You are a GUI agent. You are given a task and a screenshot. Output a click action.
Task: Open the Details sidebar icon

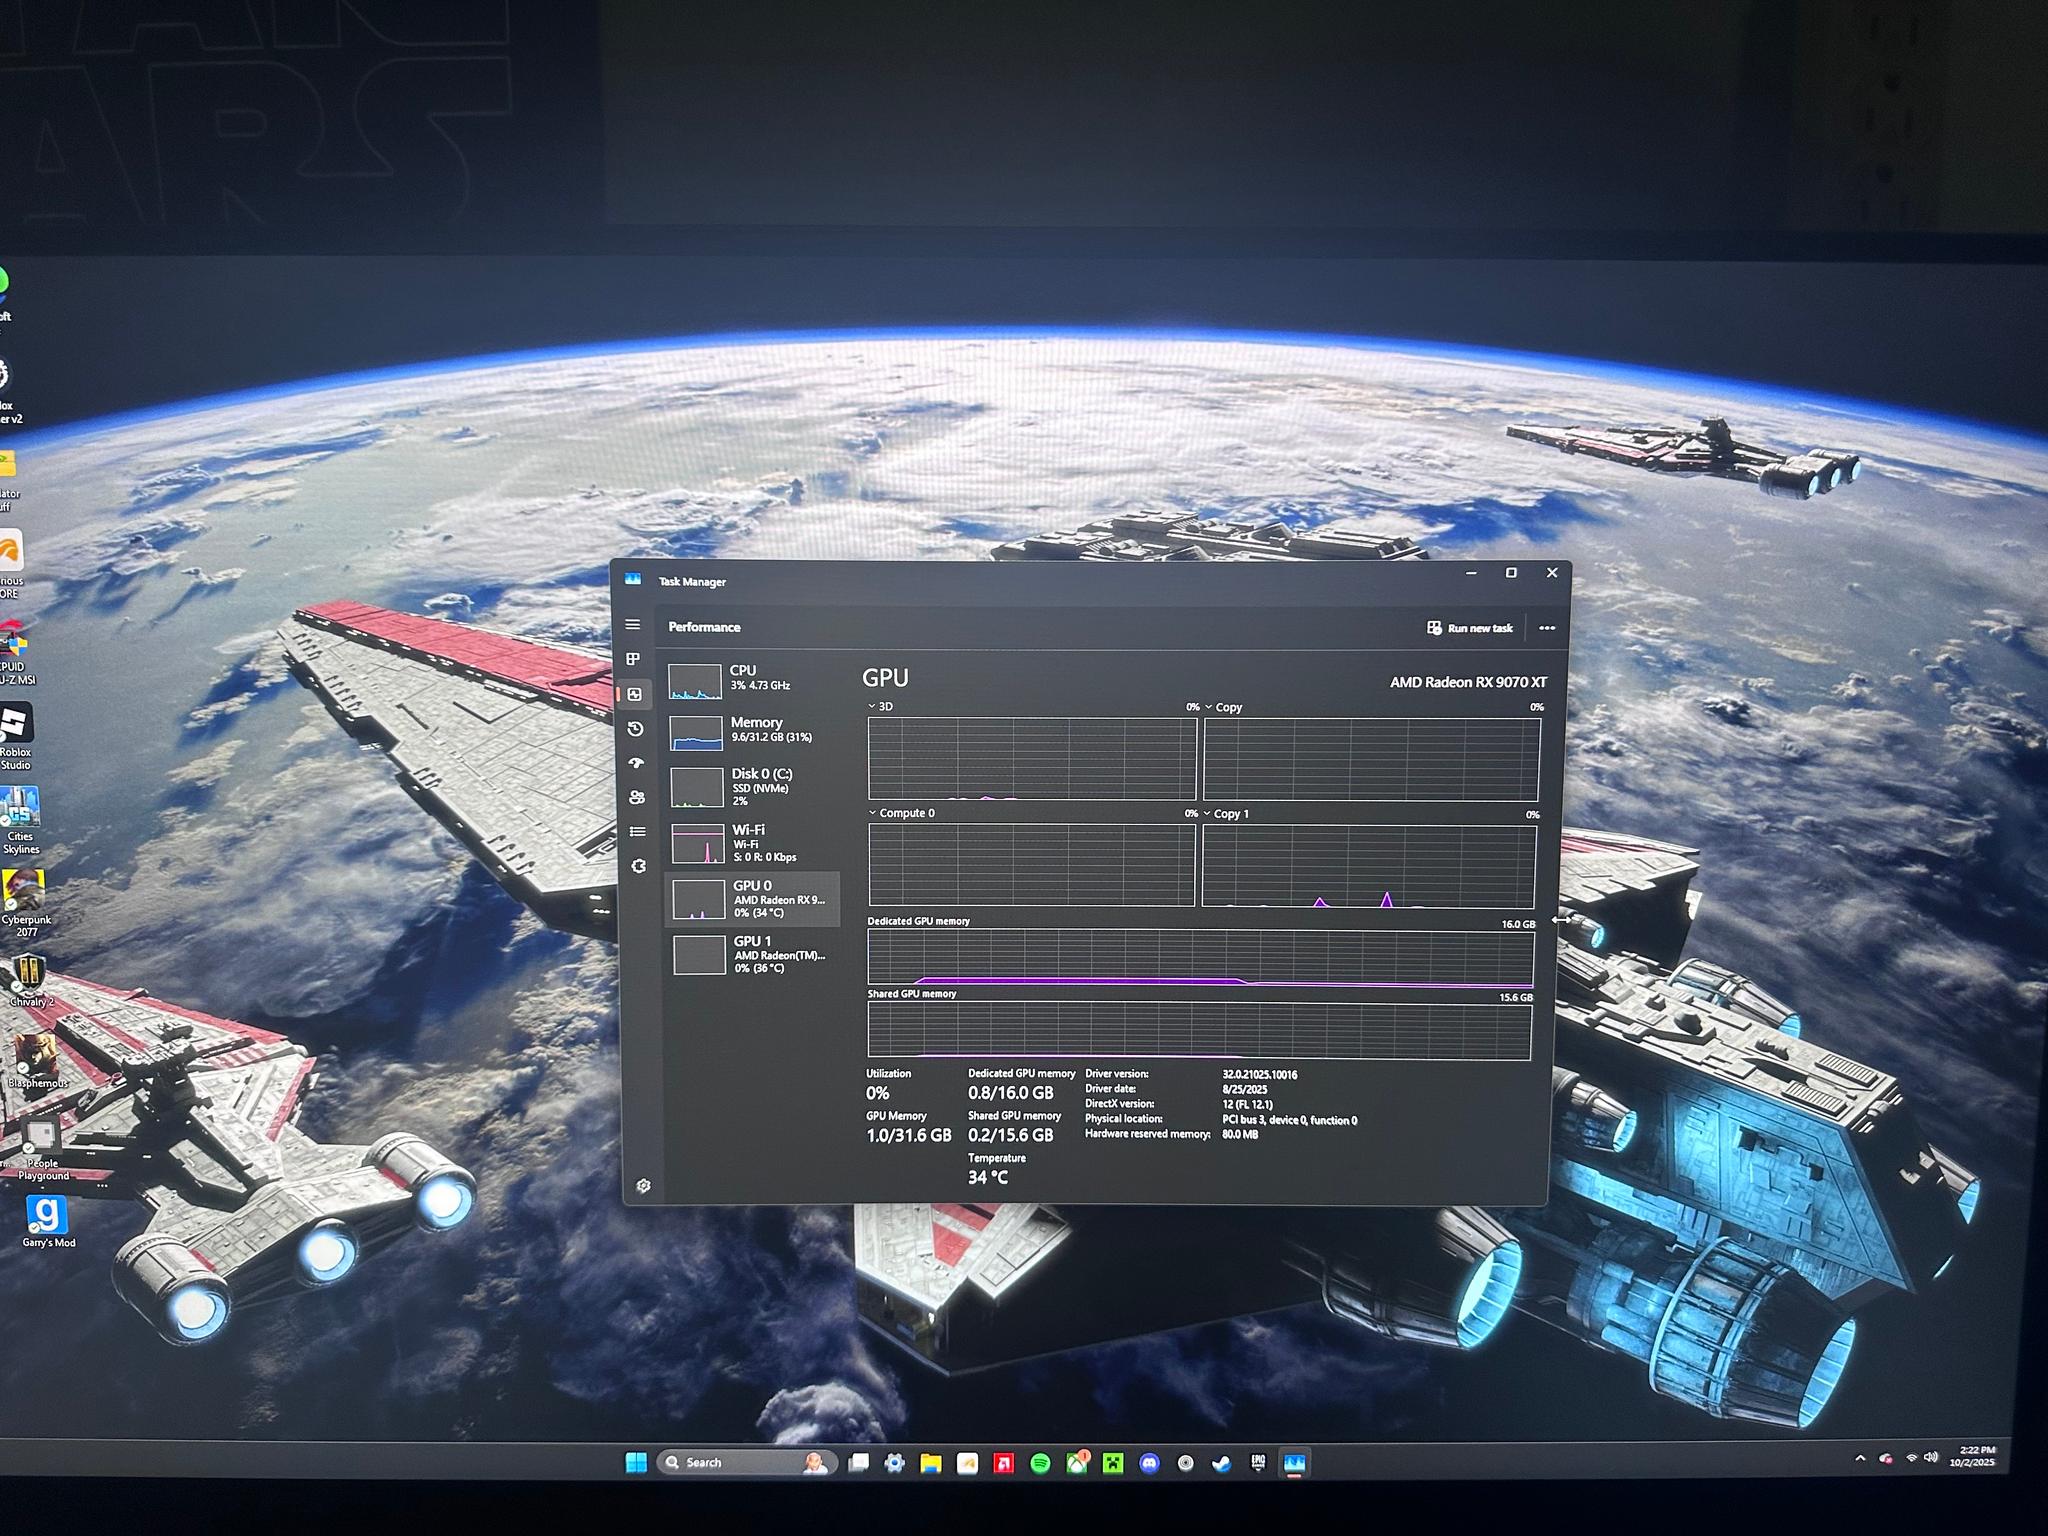point(638,831)
